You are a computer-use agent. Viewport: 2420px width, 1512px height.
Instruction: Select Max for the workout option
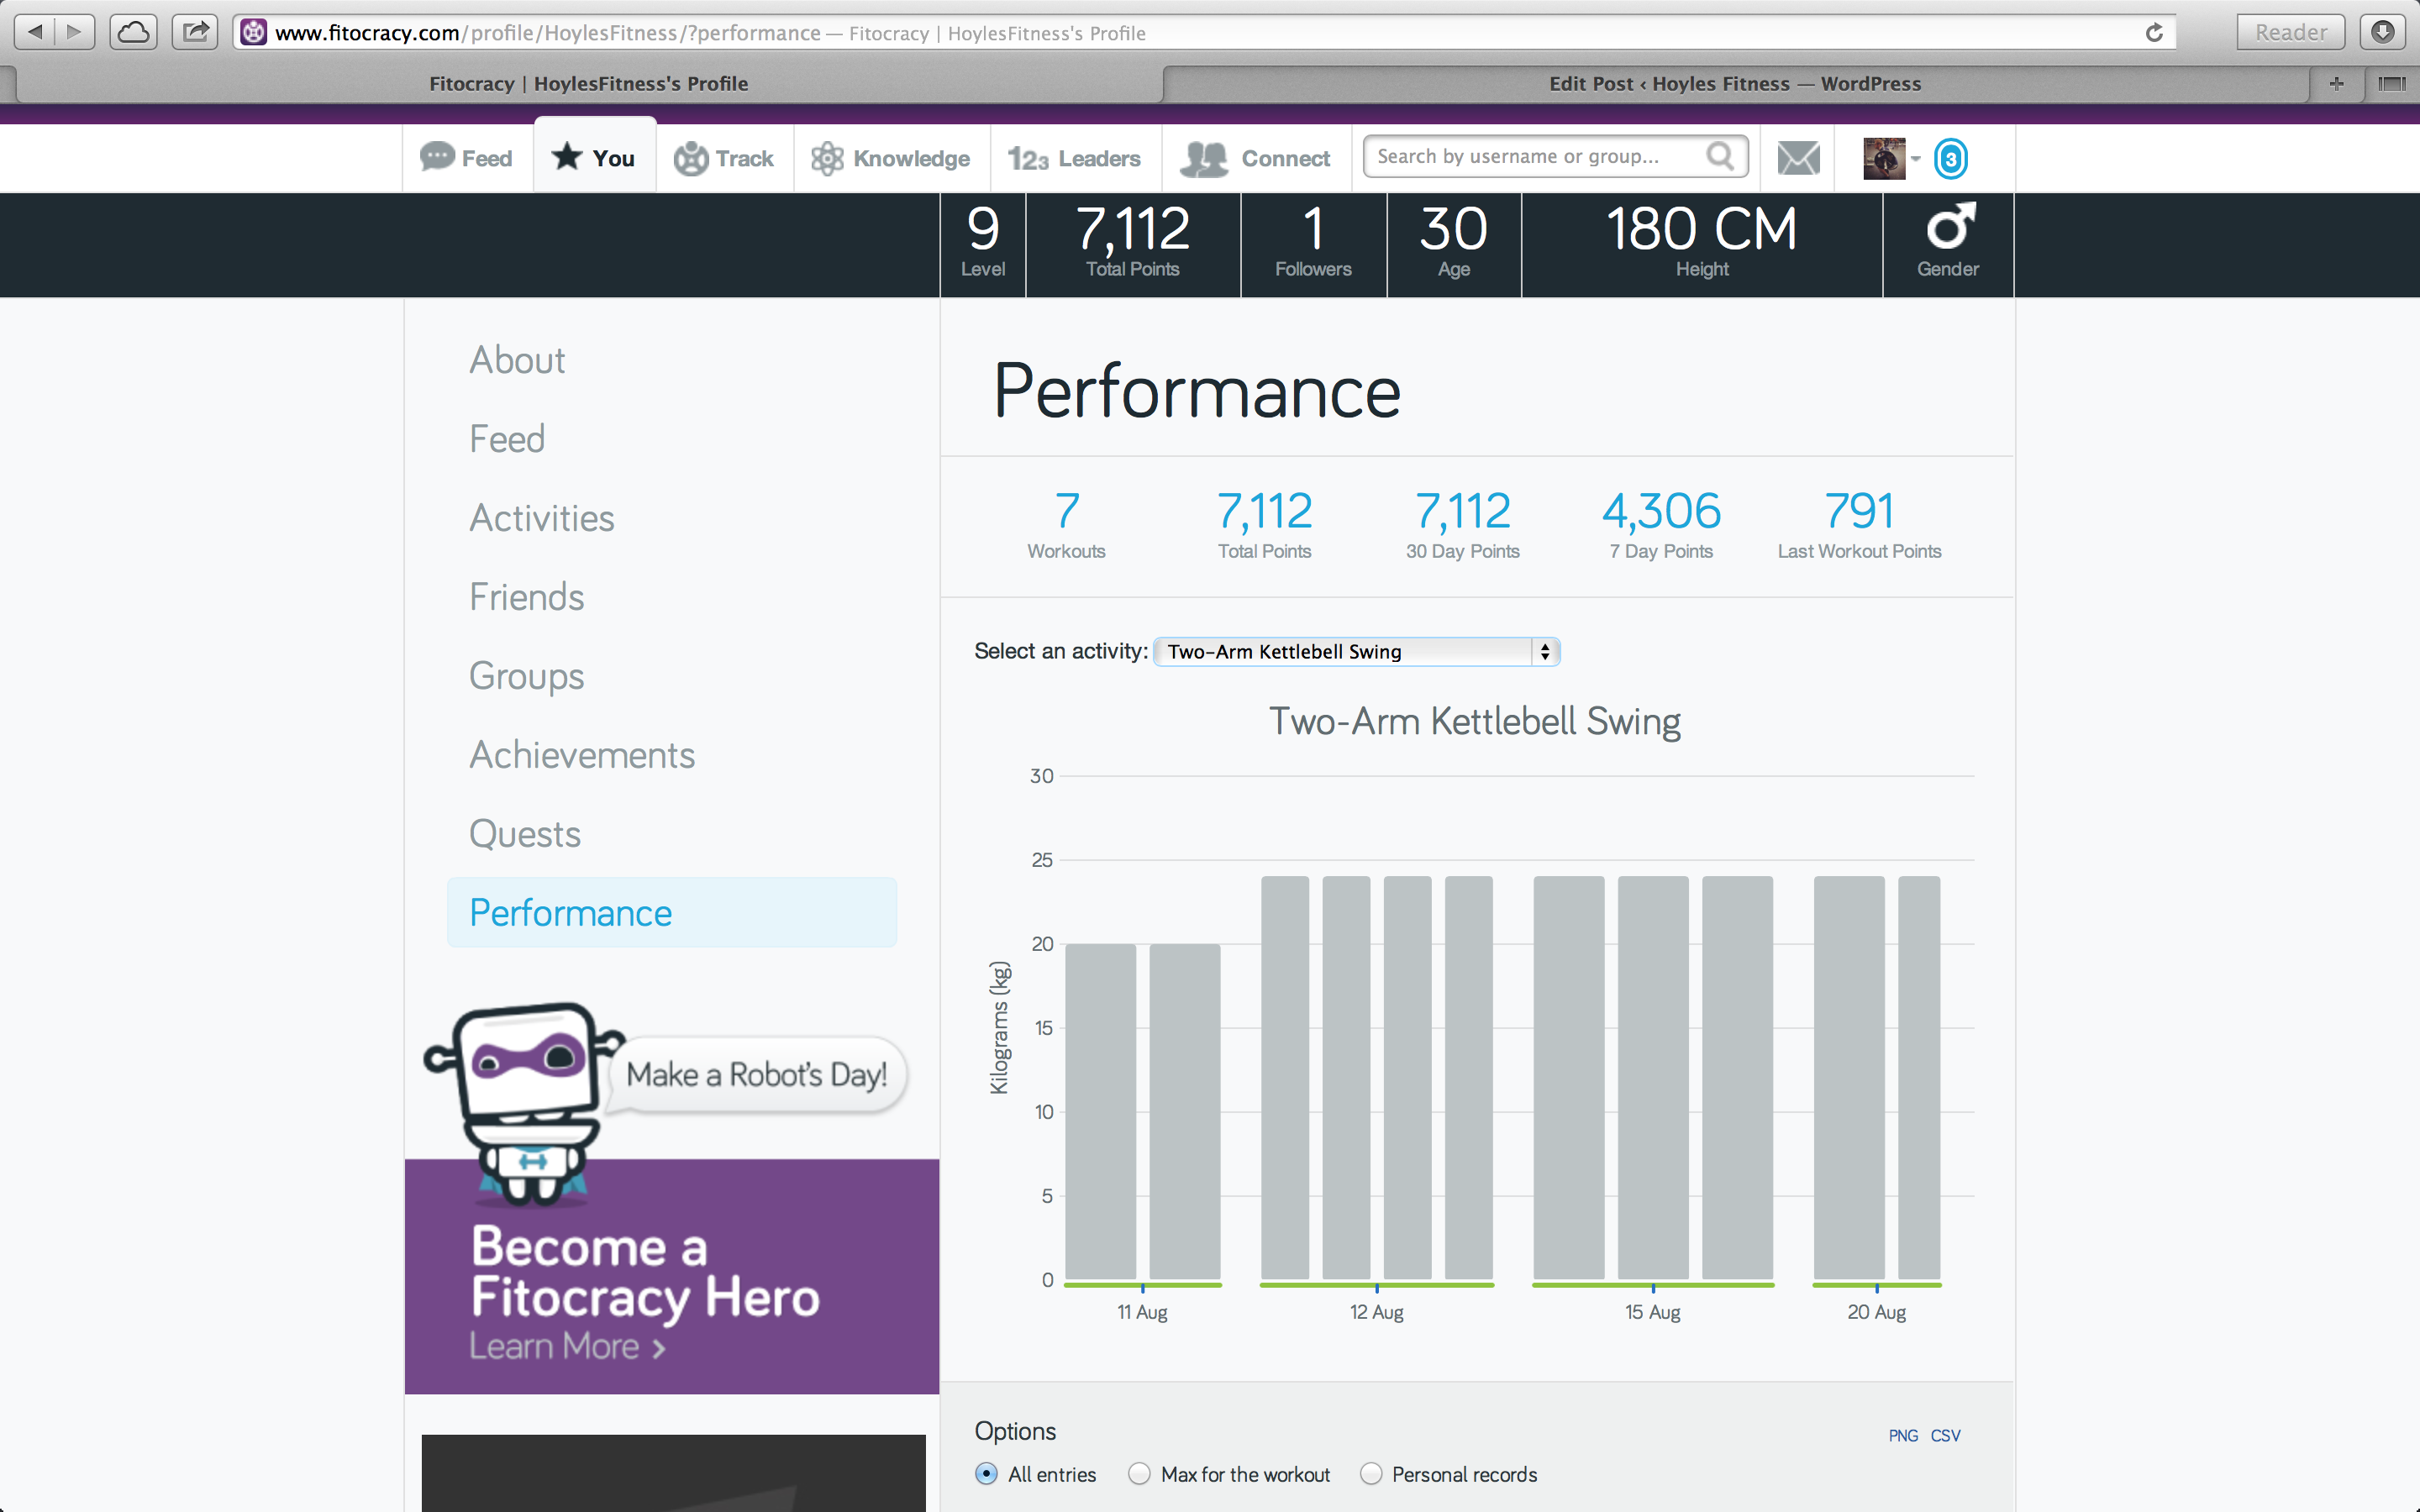click(1139, 1474)
